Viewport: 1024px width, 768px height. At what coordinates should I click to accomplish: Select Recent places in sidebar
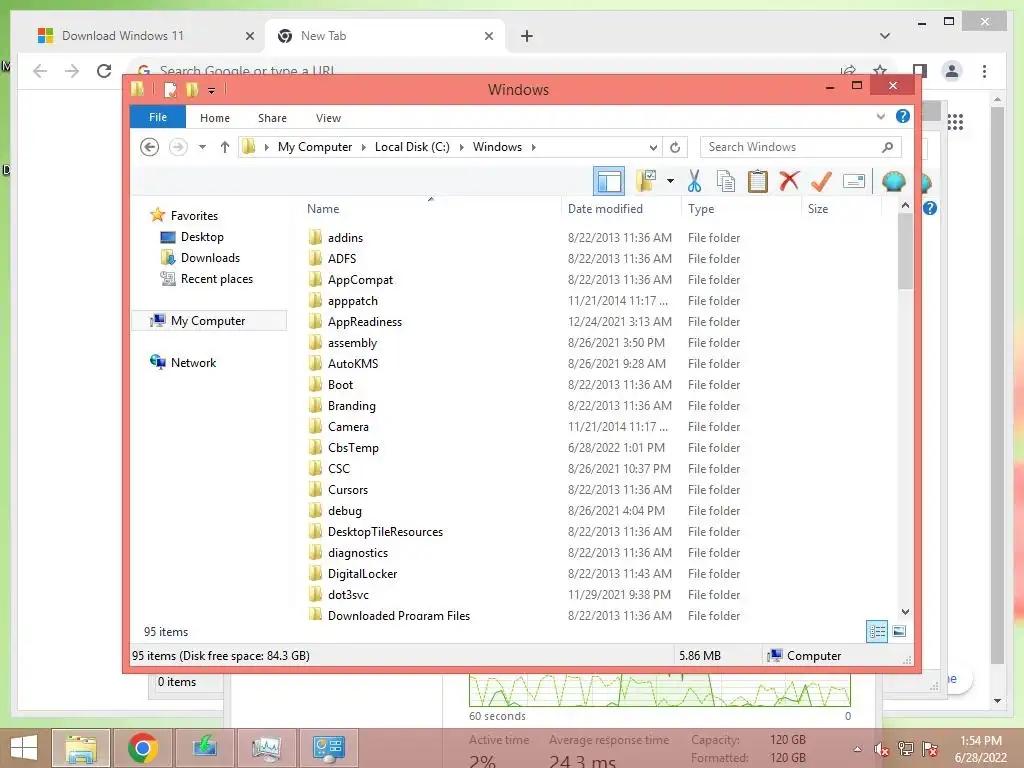coord(216,278)
